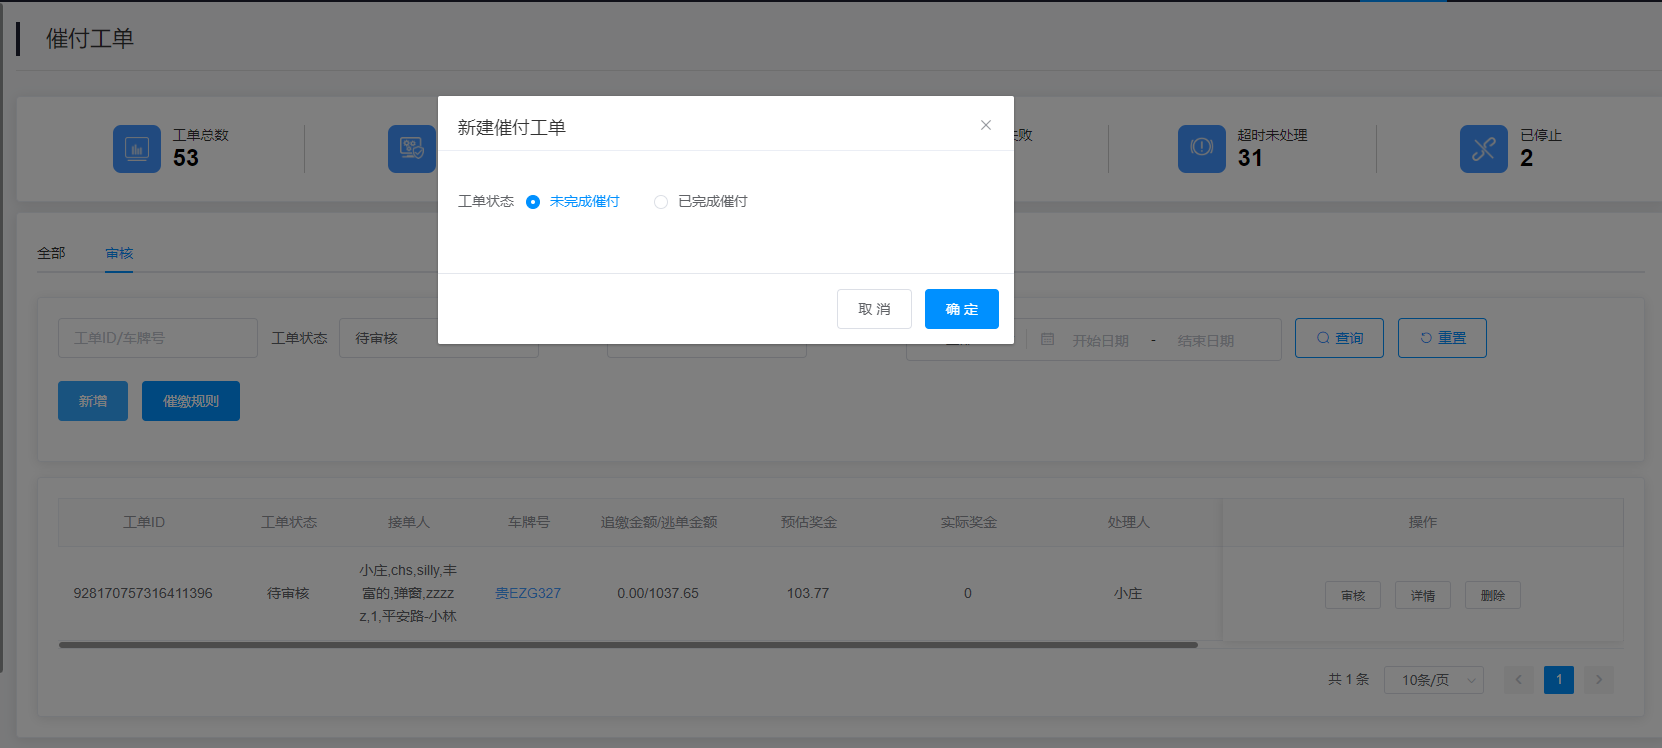Click the 工单总数 statistics icon
This screenshot has height=748, width=1662.
[137, 149]
